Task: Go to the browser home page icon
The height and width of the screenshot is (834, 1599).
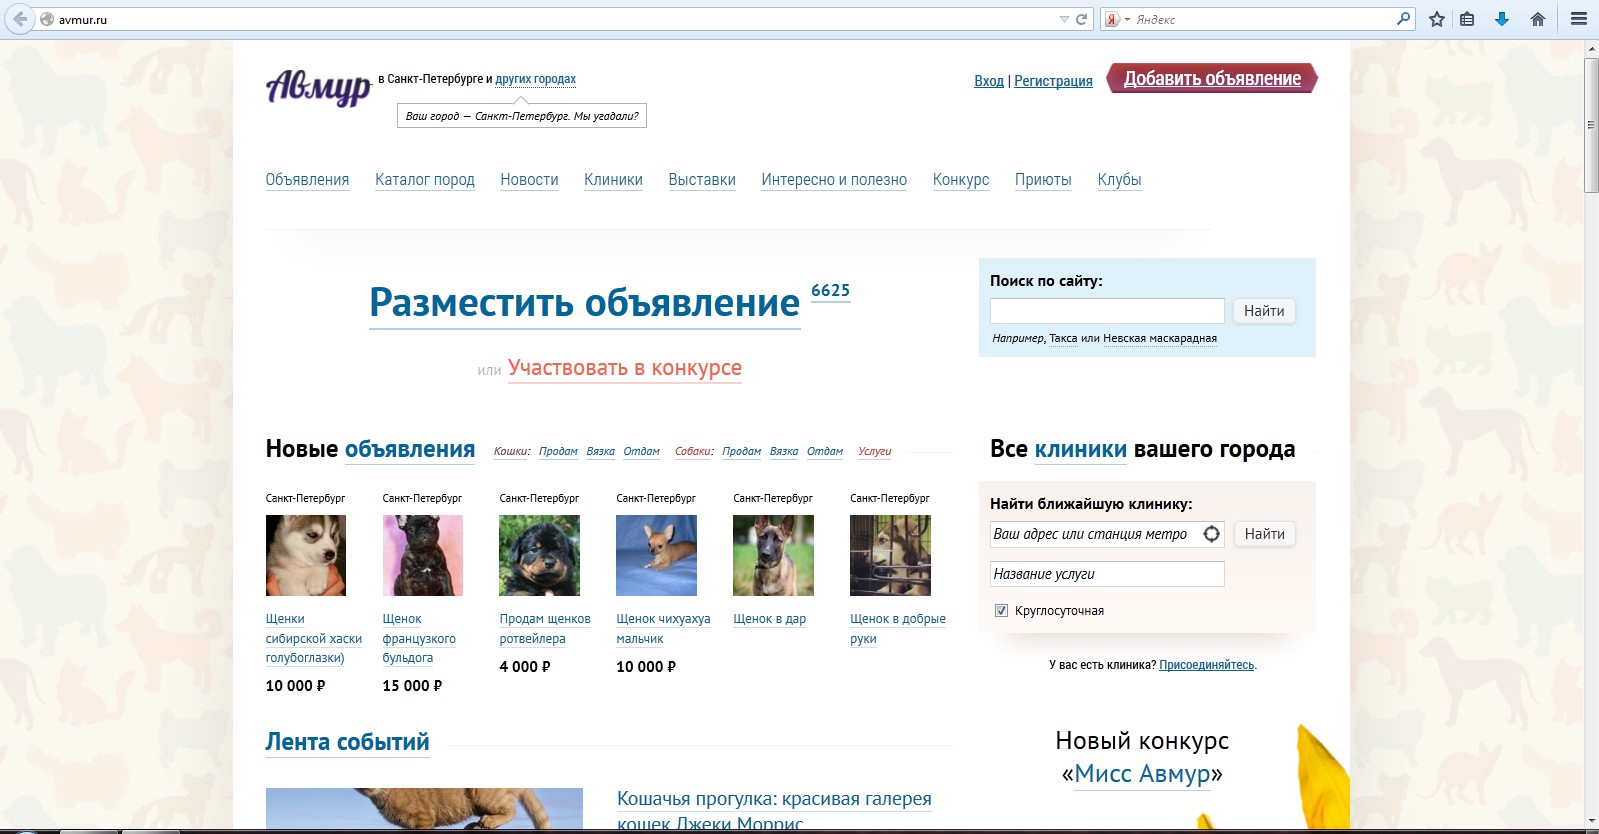Action: click(x=1538, y=19)
